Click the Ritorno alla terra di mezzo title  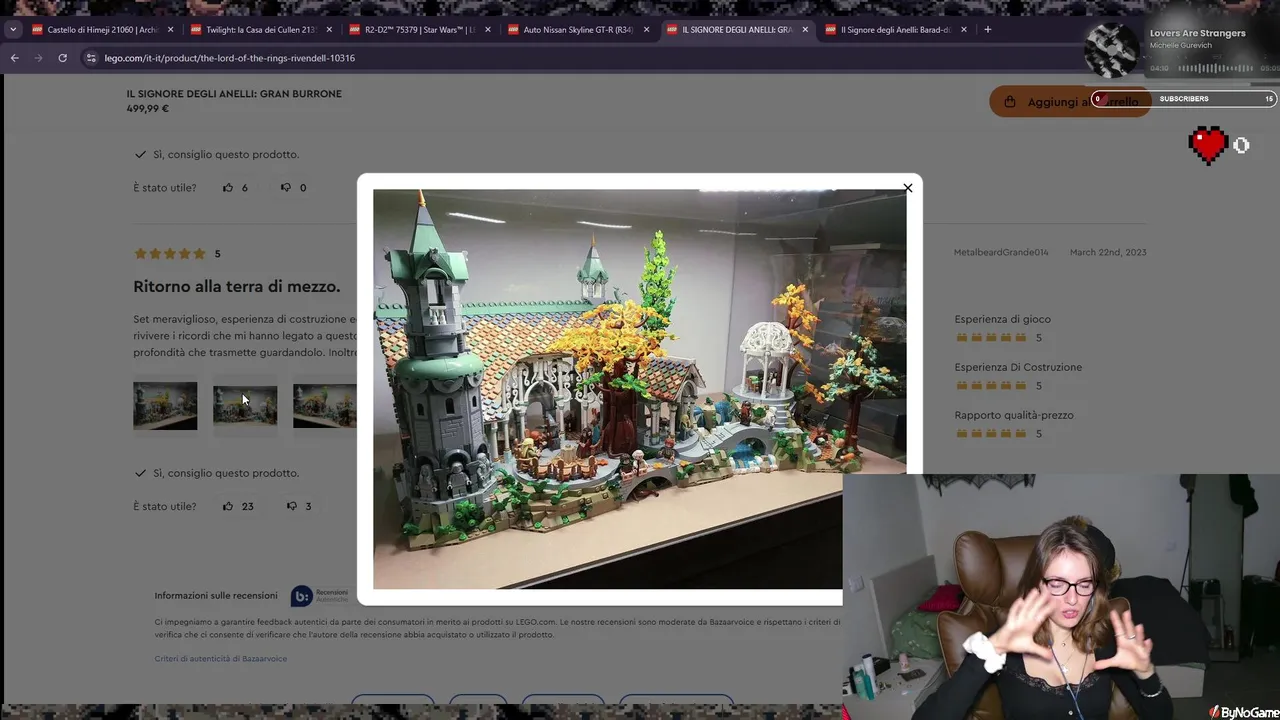(237, 286)
